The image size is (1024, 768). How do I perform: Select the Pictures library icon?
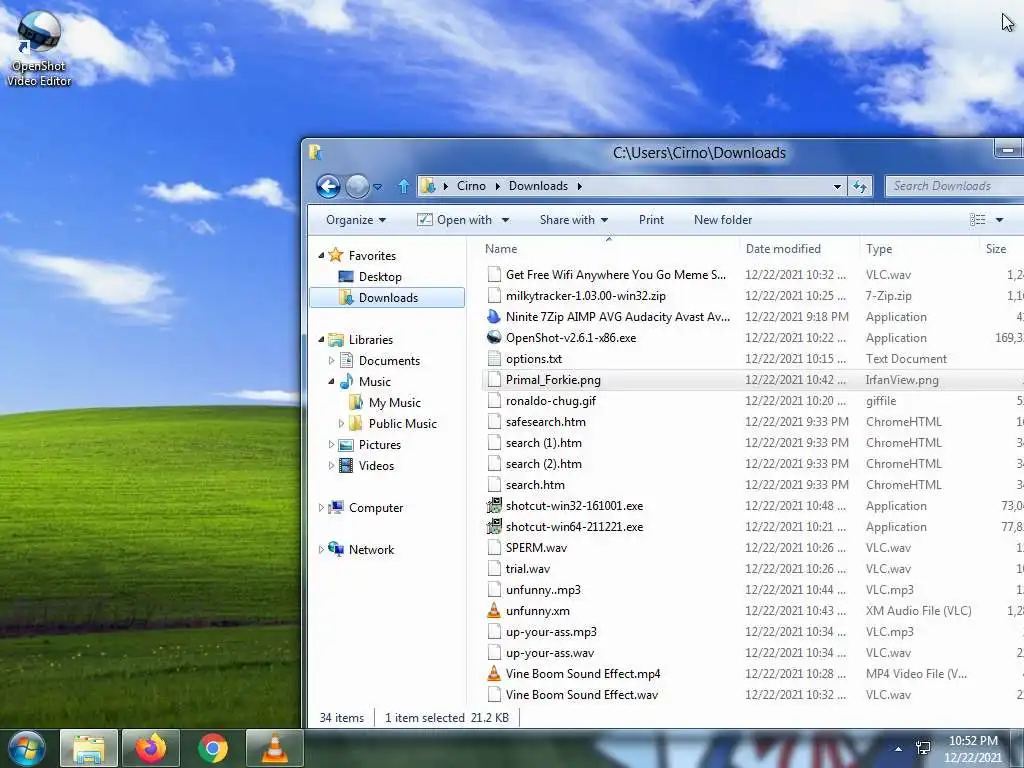click(x=346, y=445)
